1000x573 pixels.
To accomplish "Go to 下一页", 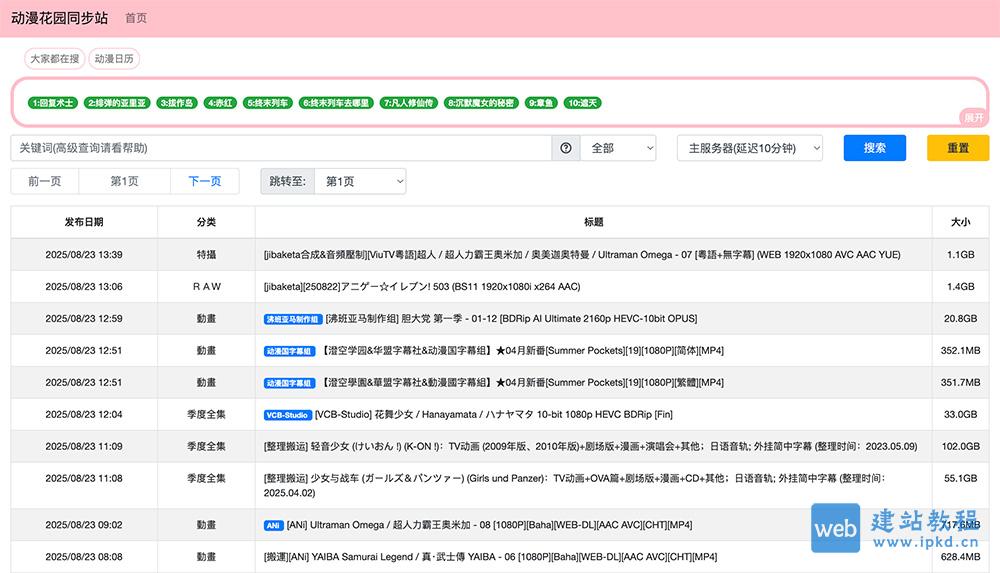I will coord(205,181).
